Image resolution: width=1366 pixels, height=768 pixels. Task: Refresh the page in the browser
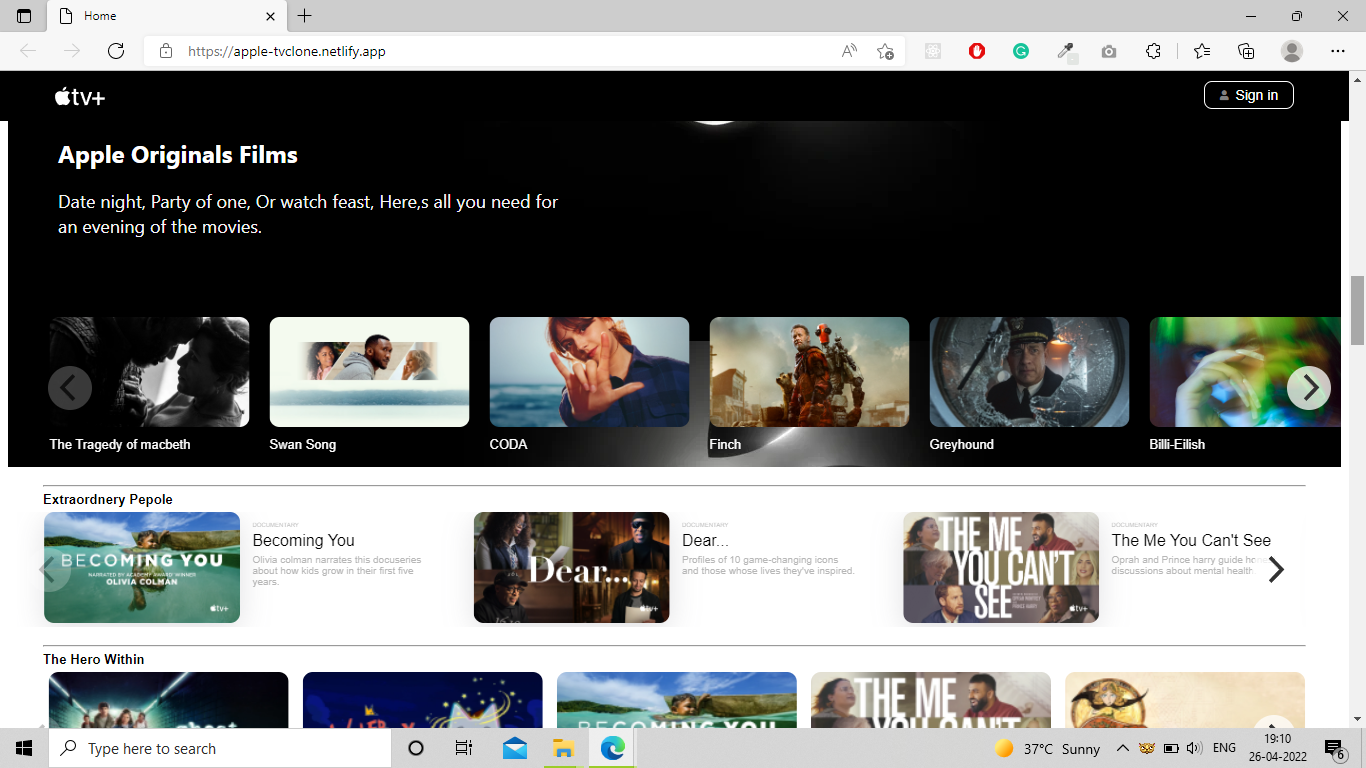tap(116, 51)
